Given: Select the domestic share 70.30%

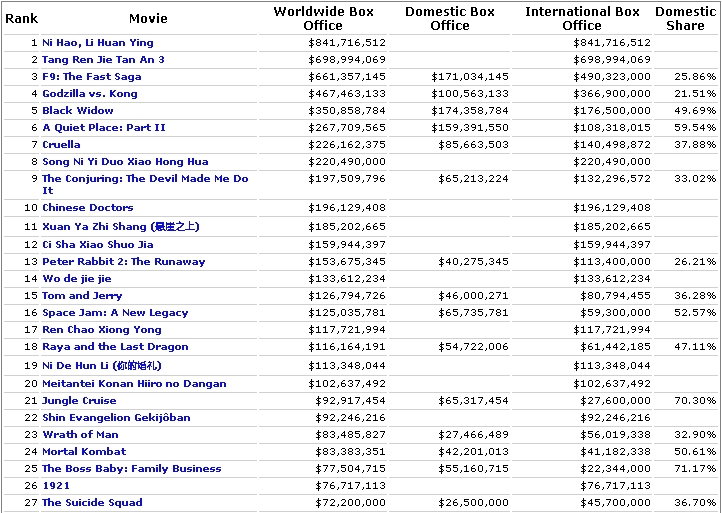Looking at the screenshot, I should [695, 401].
